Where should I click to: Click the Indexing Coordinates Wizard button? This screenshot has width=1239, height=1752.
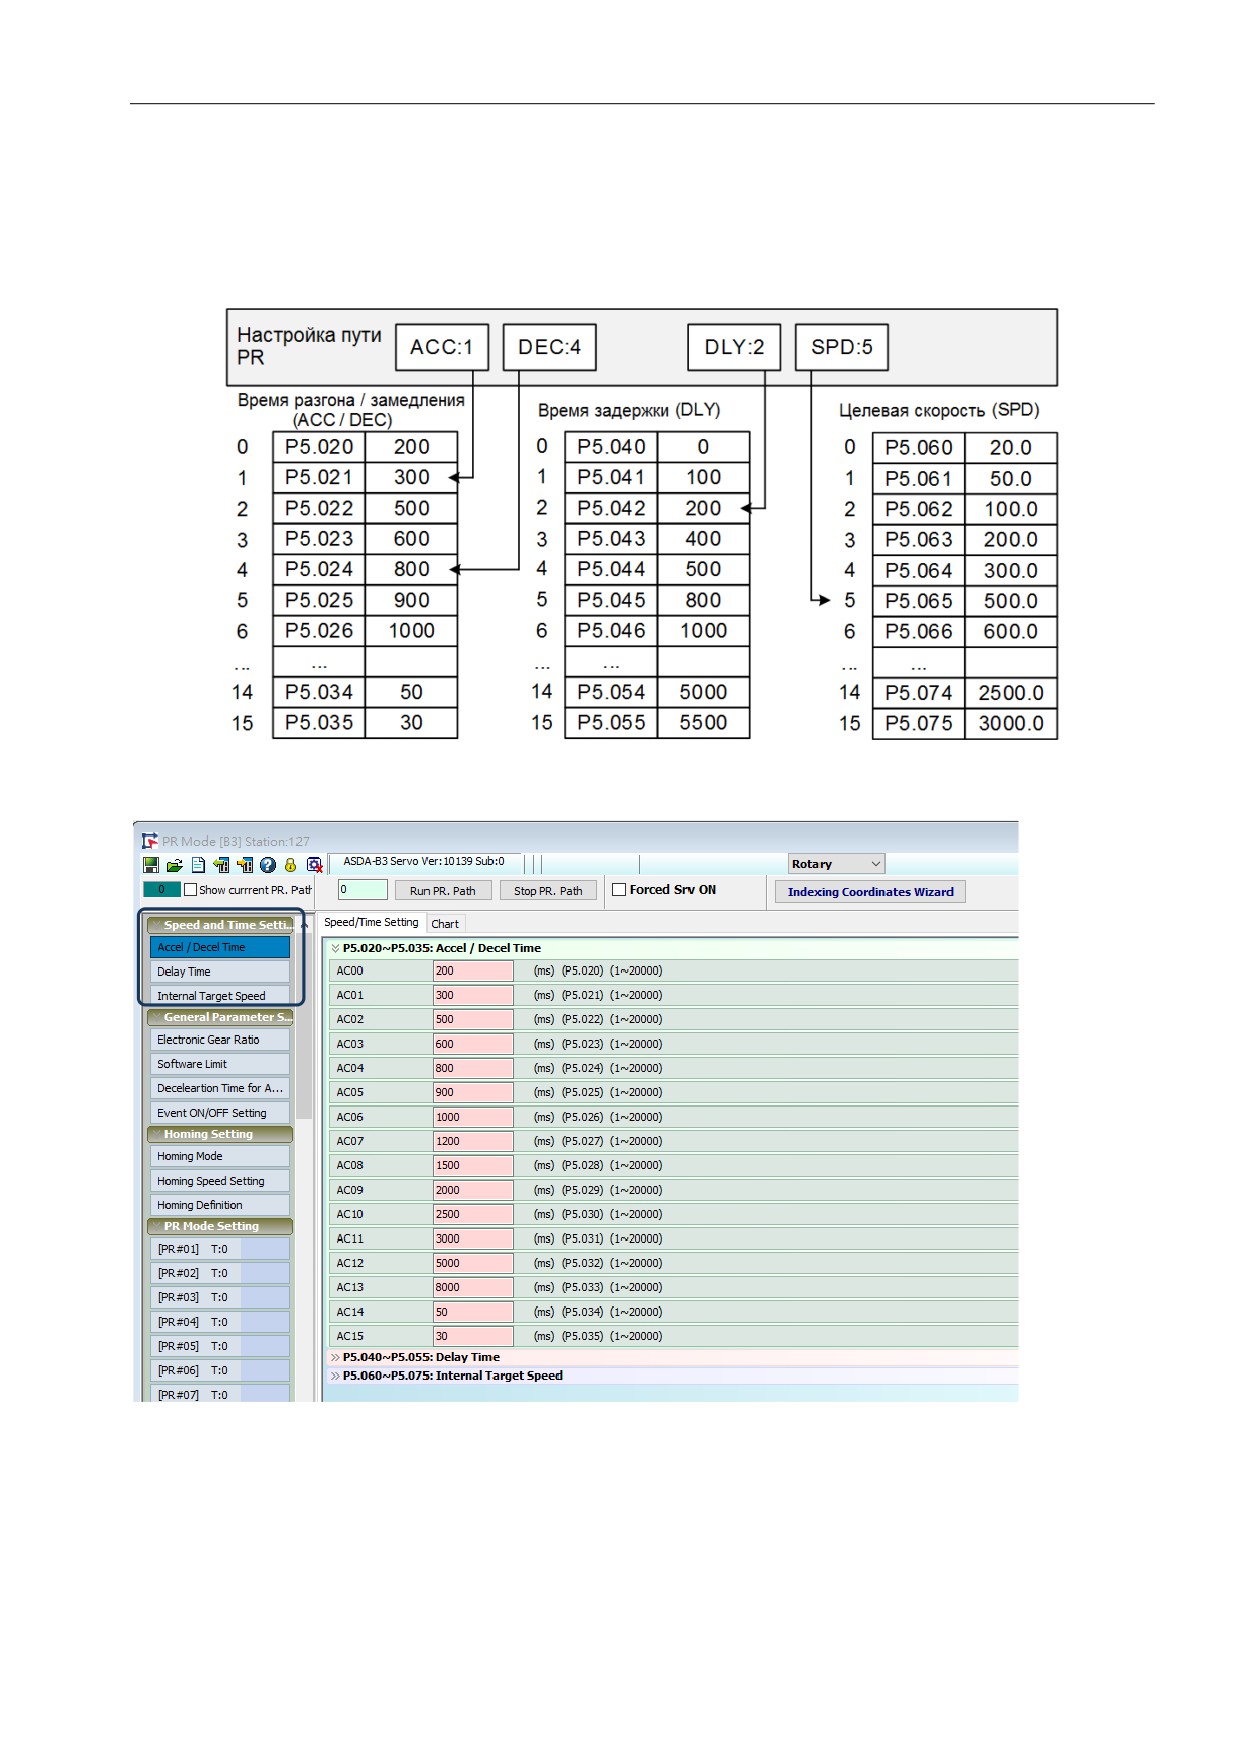(x=870, y=891)
